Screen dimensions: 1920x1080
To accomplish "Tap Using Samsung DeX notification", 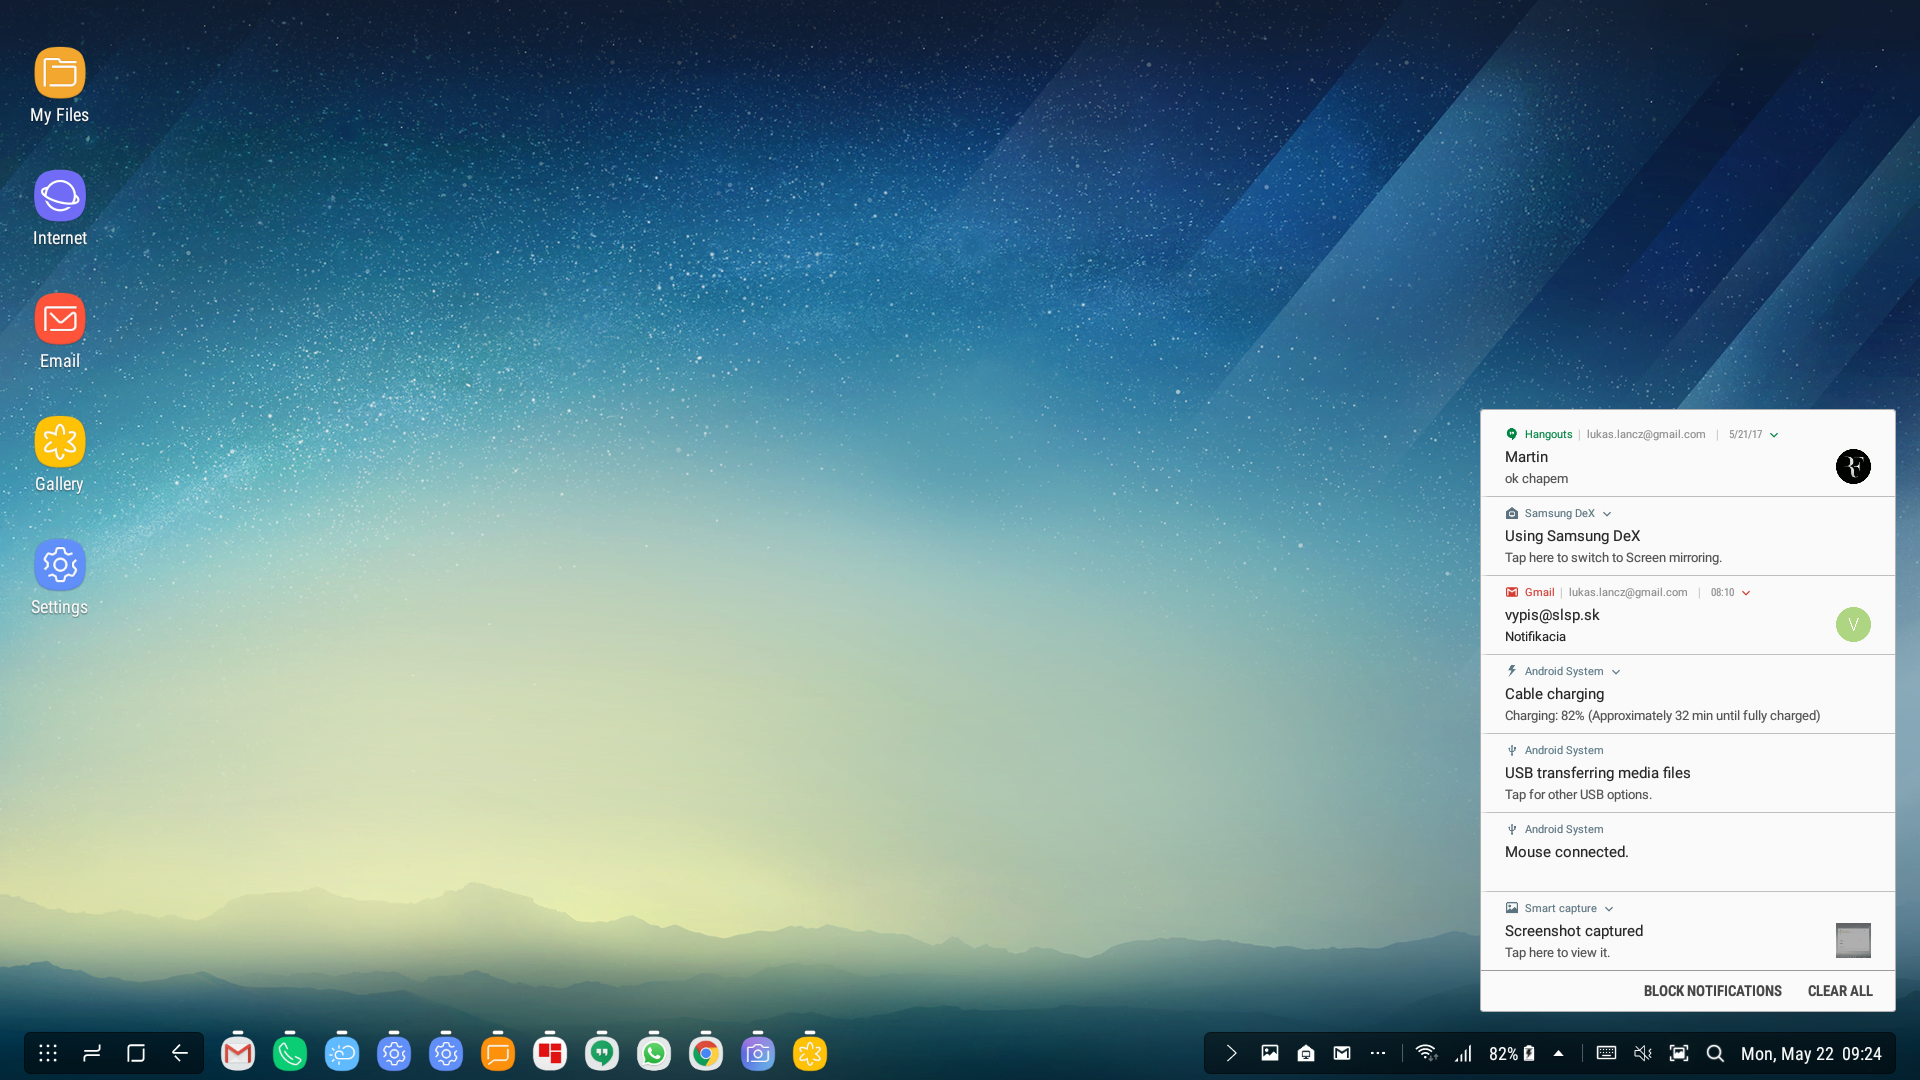I will 1688,536.
